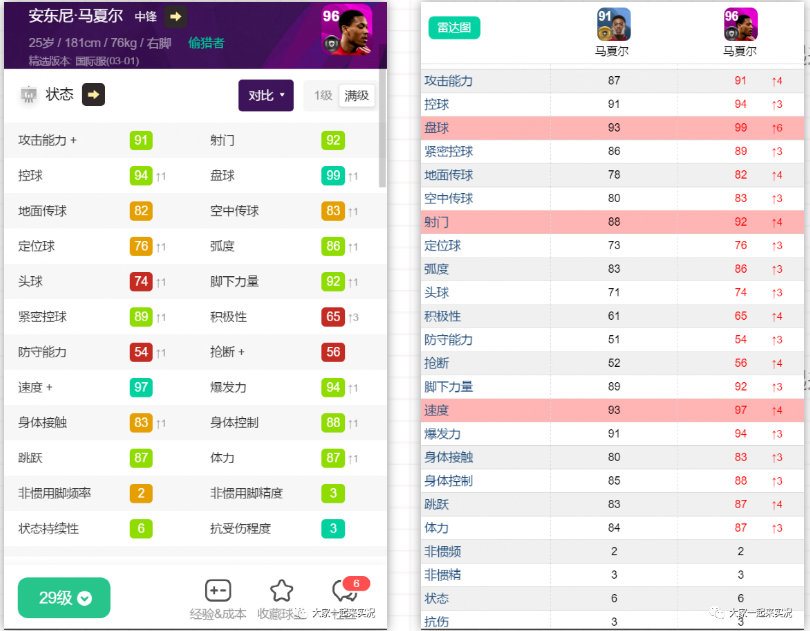The image size is (810, 631).
Task: Click the 雷达图 radar chart button
Action: point(454,27)
